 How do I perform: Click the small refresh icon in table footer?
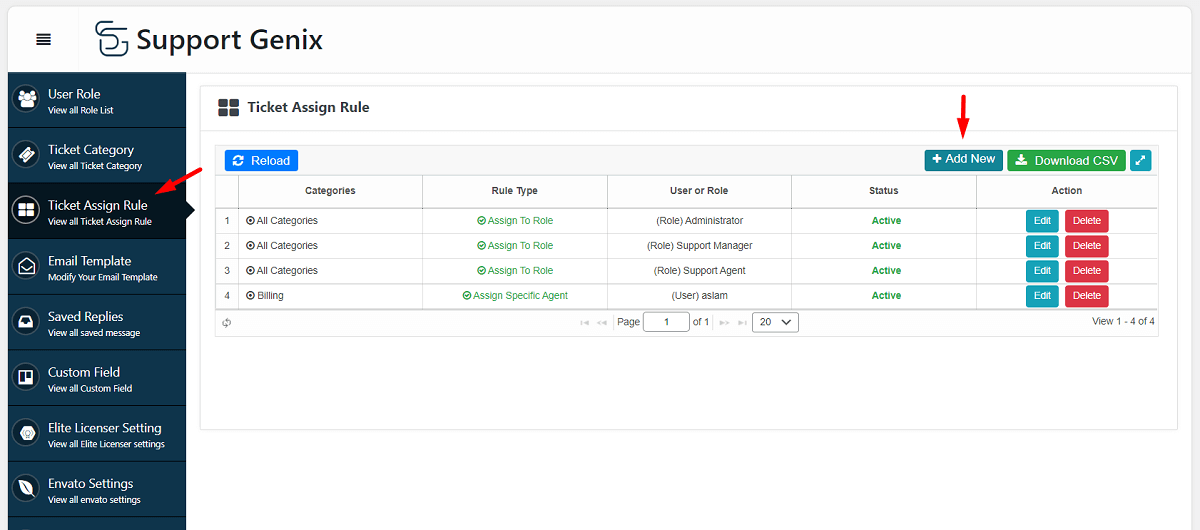pos(227,322)
